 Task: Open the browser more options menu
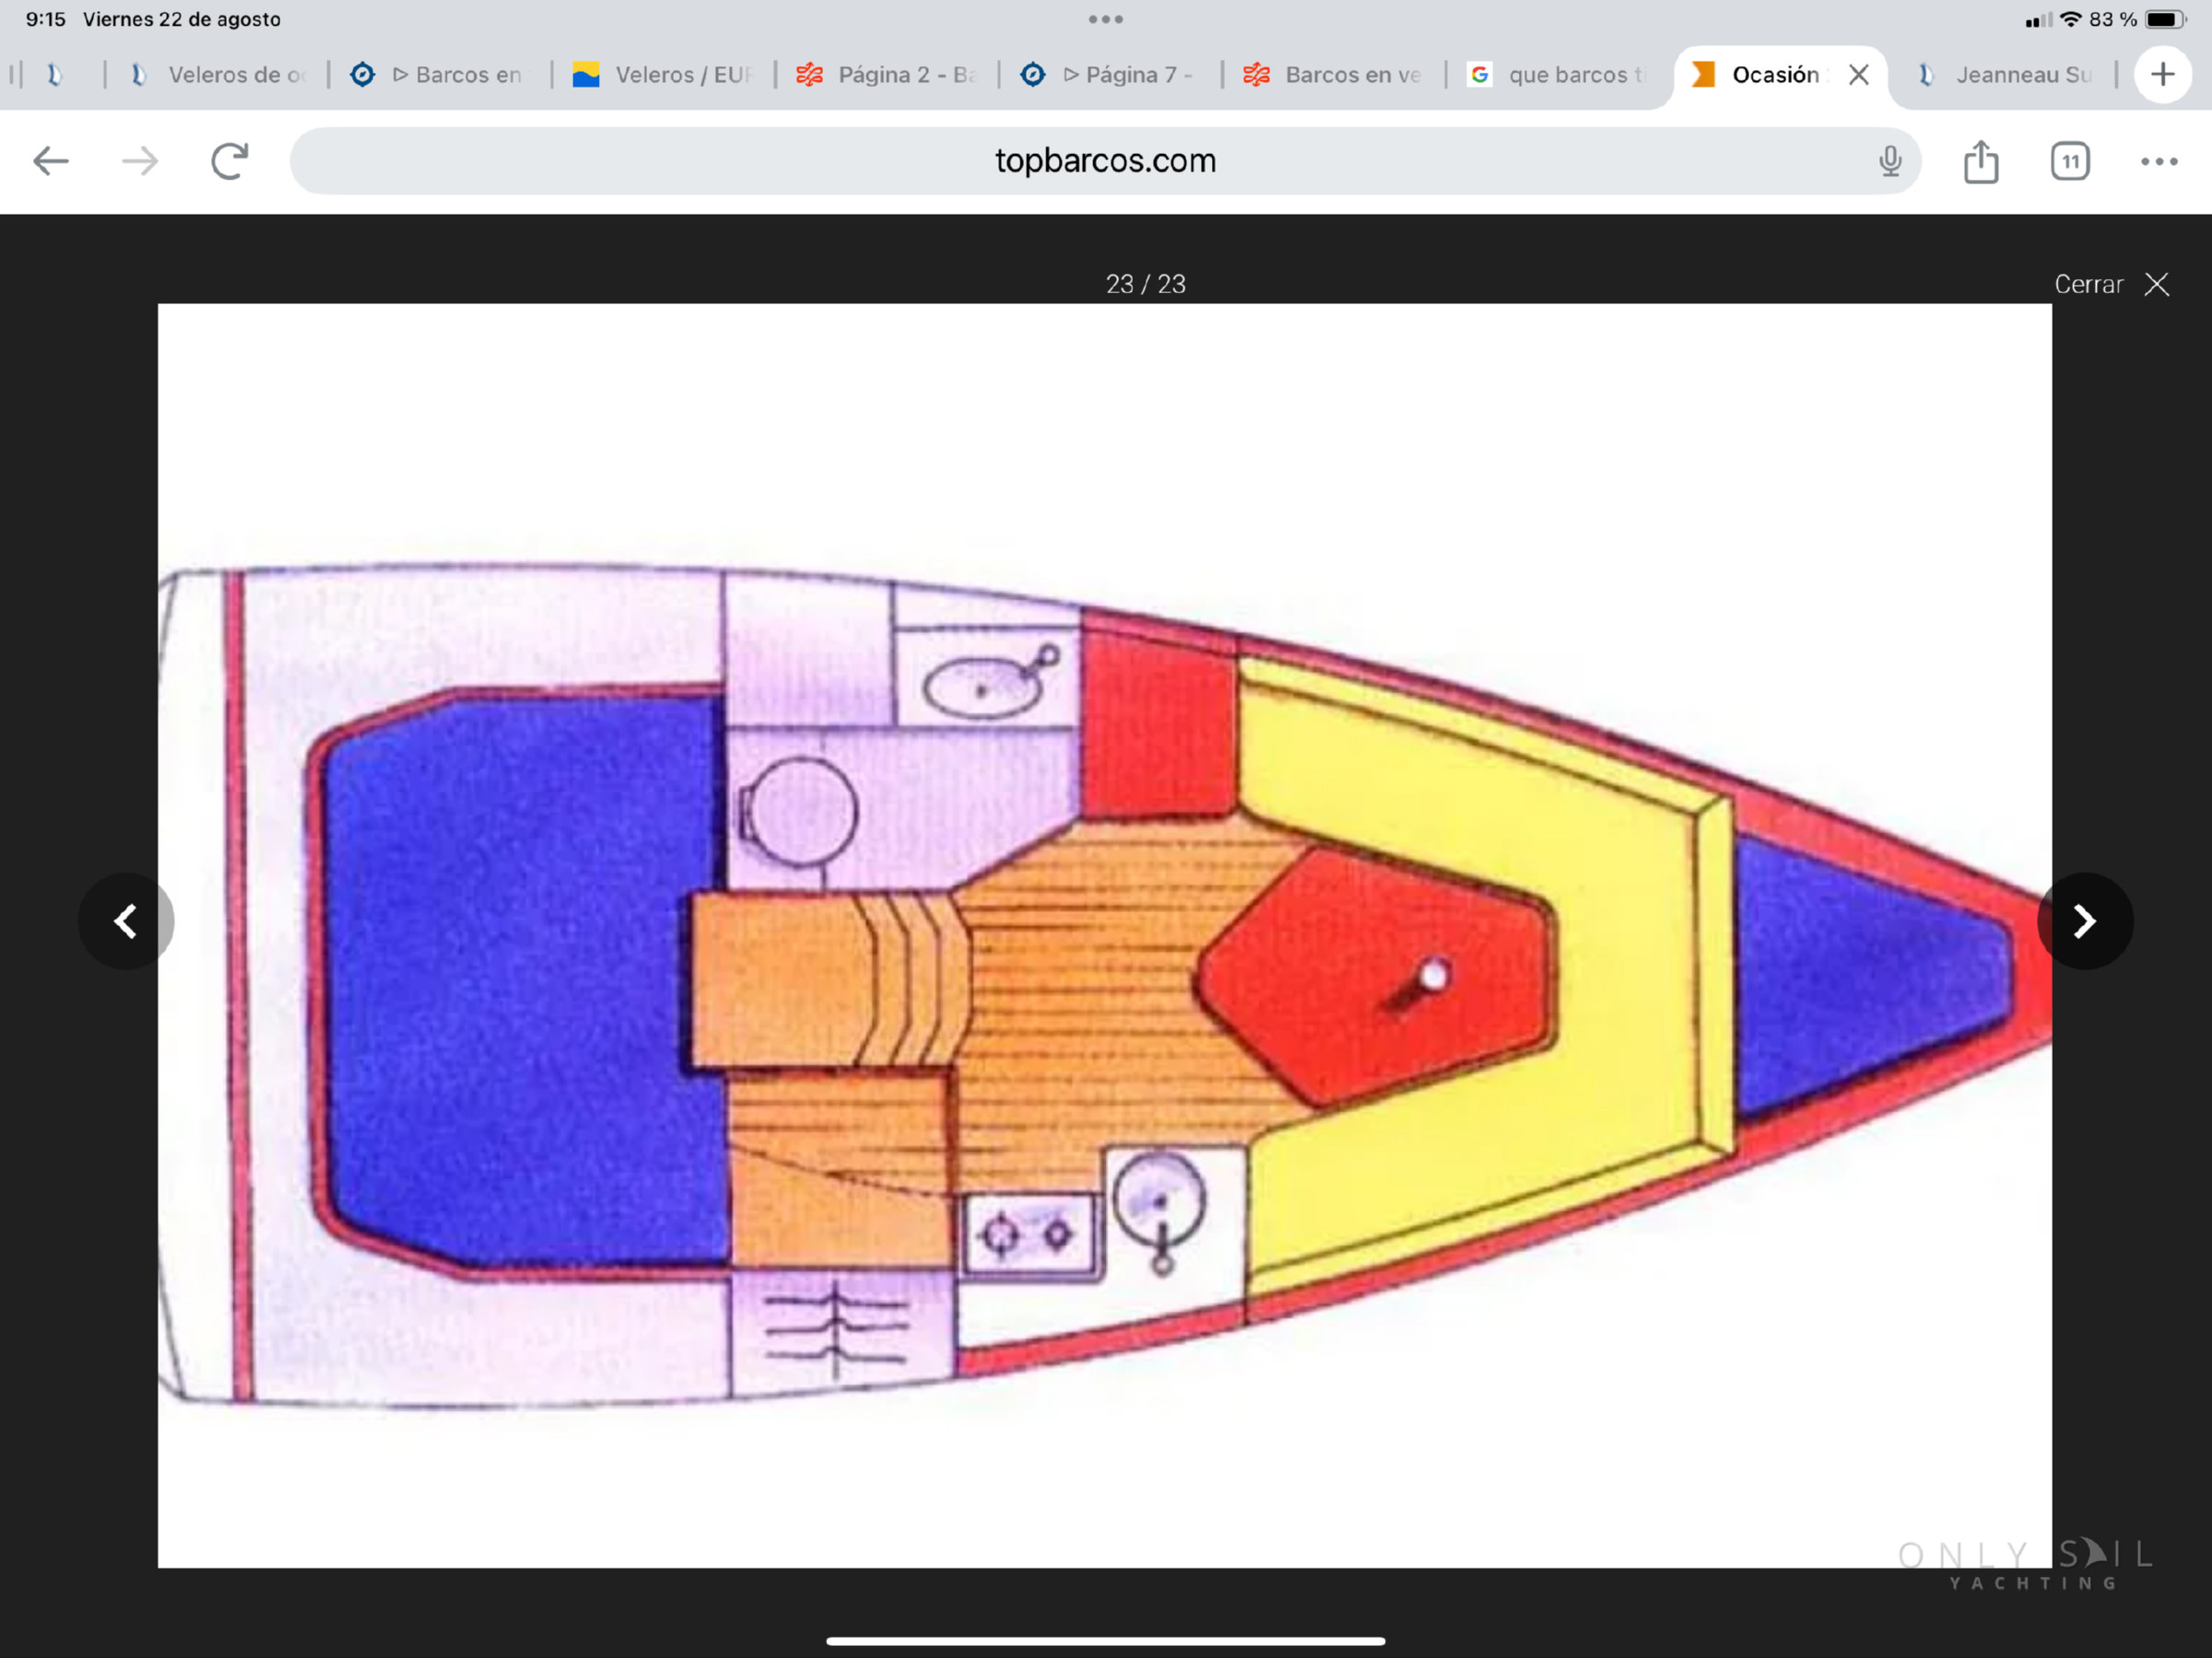pos(2159,161)
